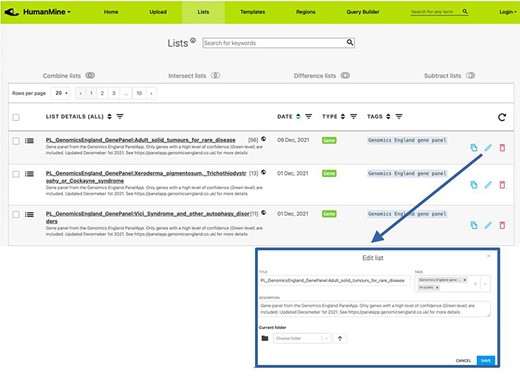The image size is (520, 376).
Task: Go to the Home tab
Action: 111,12
